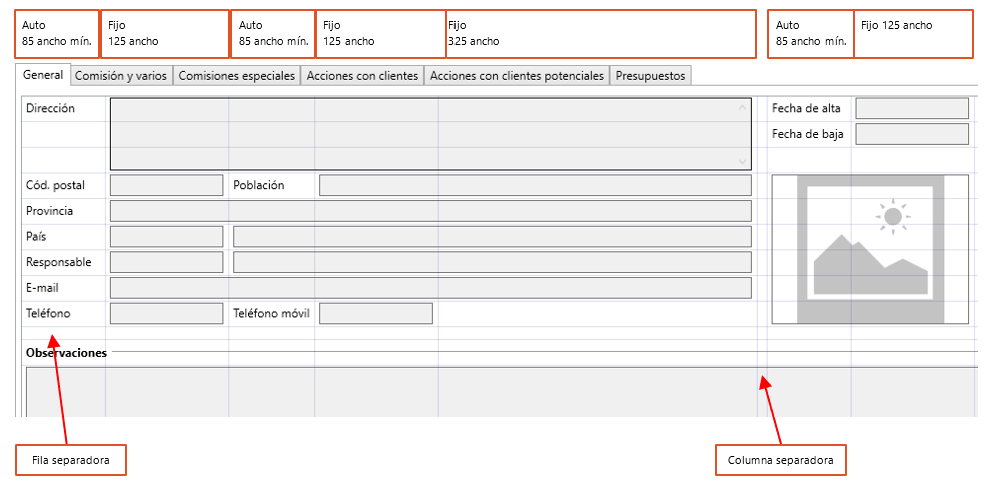Screen dimensions: 989x485
Task: Open the Comisión y varios tab
Action: click(121, 76)
